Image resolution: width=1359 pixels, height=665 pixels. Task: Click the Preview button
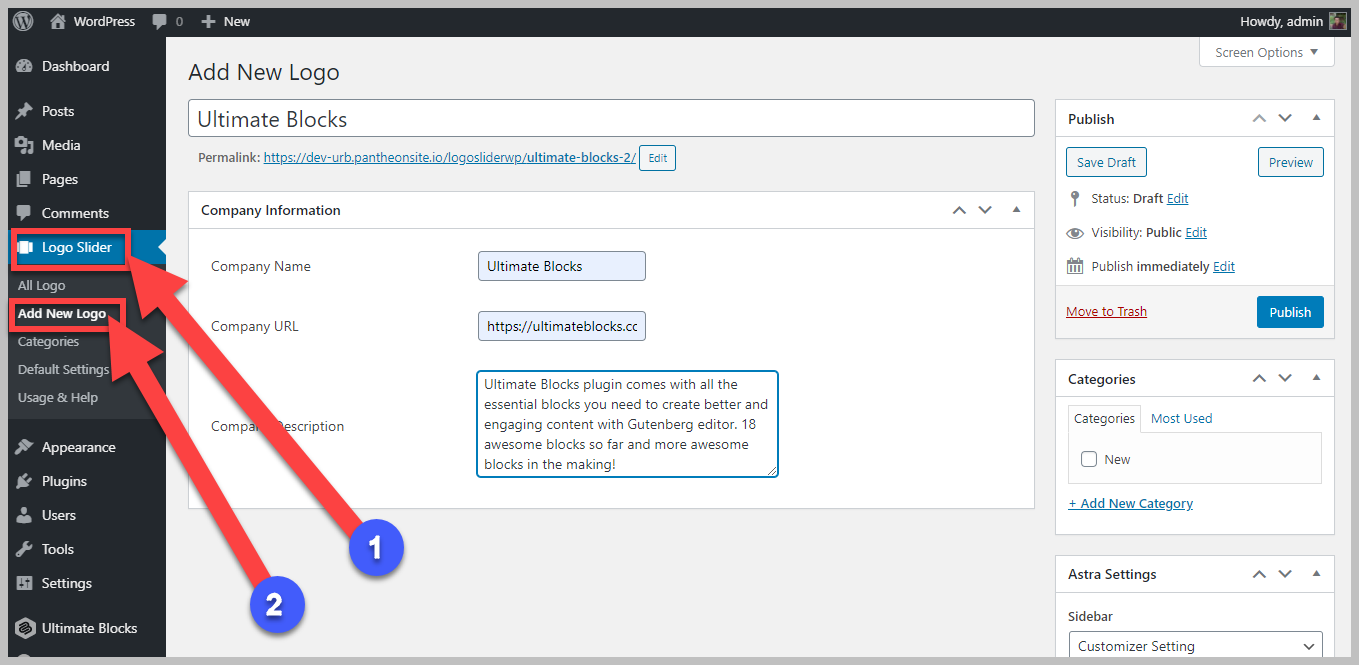(x=1291, y=162)
